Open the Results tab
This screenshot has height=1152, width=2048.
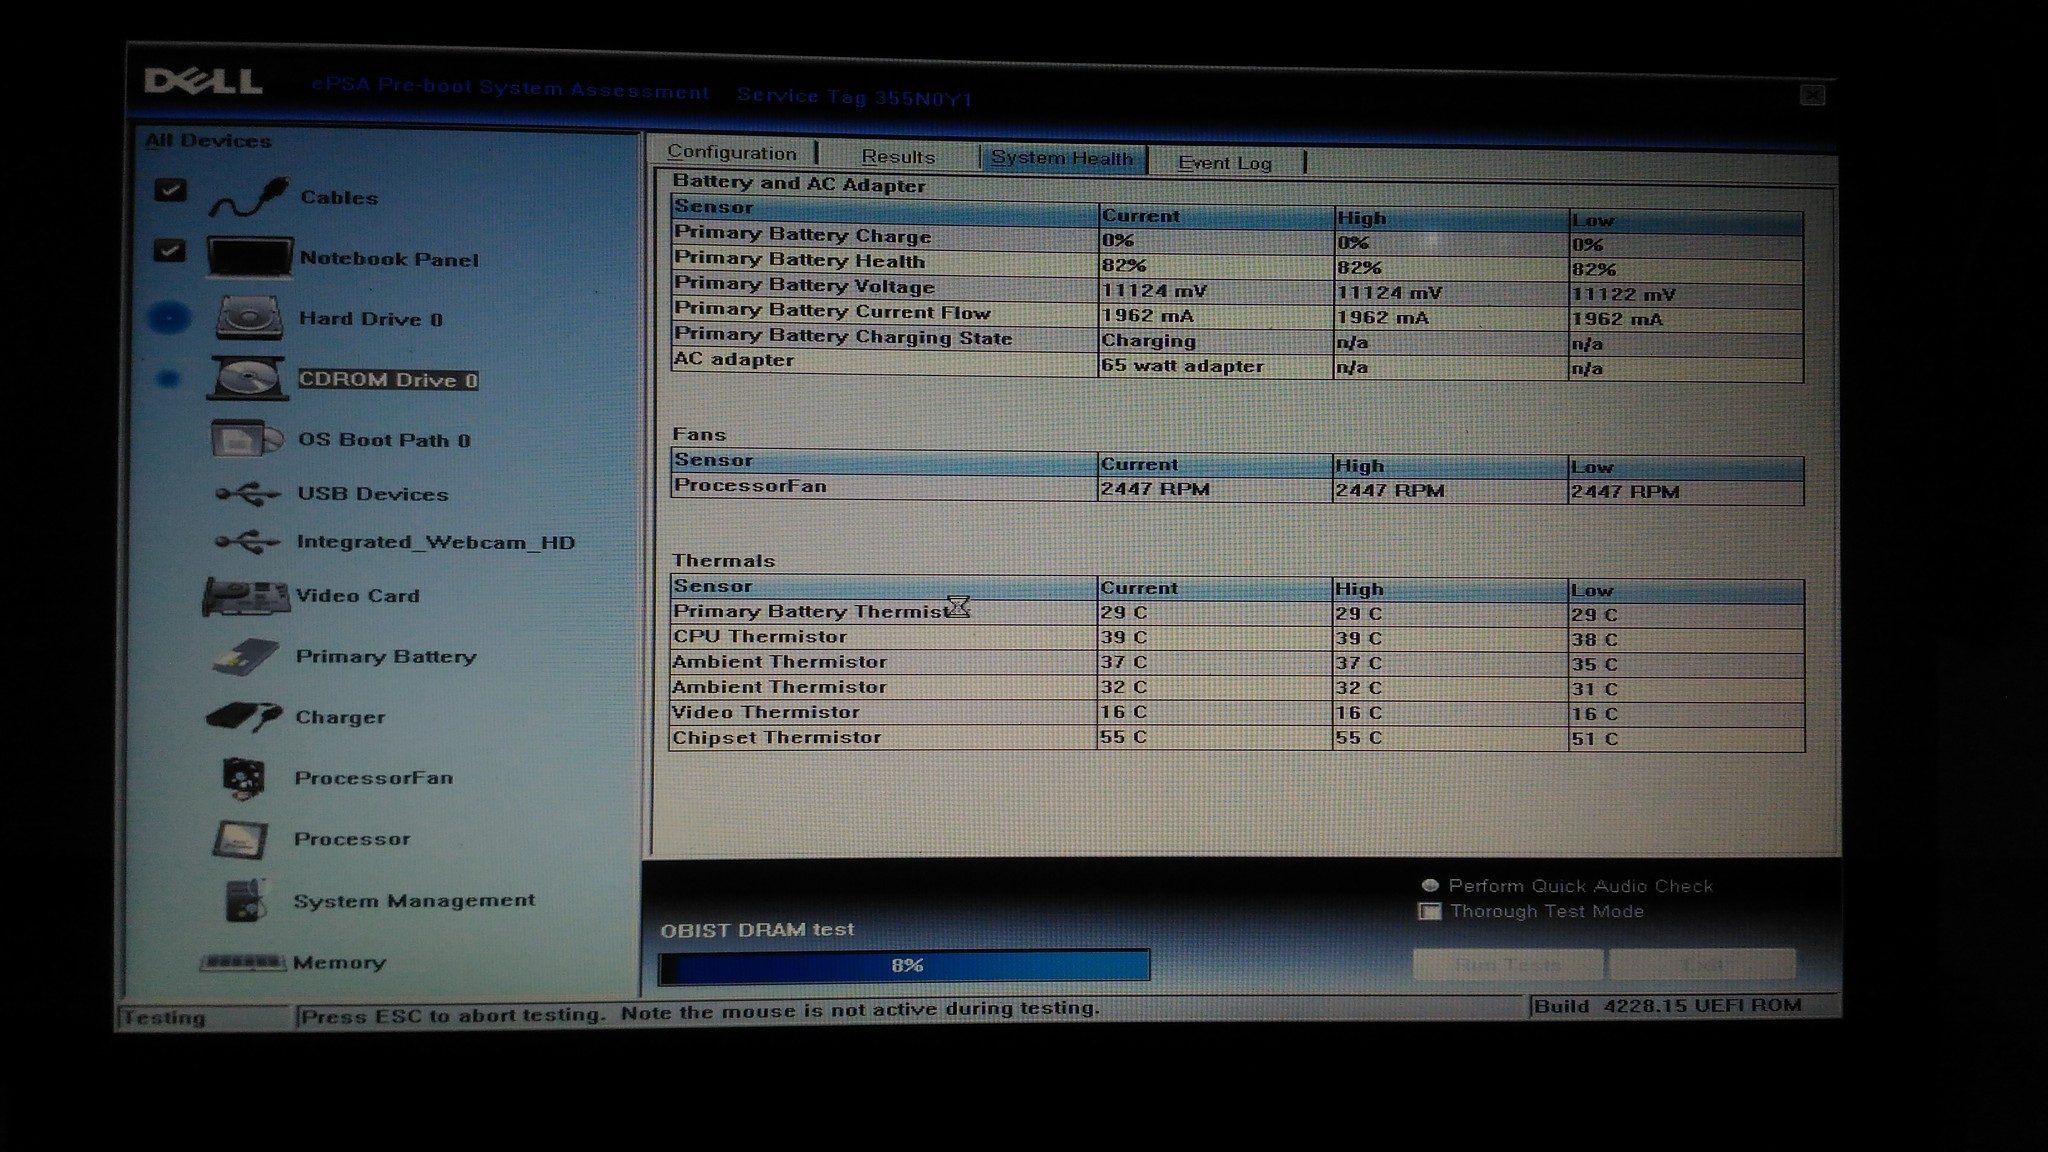(x=898, y=157)
